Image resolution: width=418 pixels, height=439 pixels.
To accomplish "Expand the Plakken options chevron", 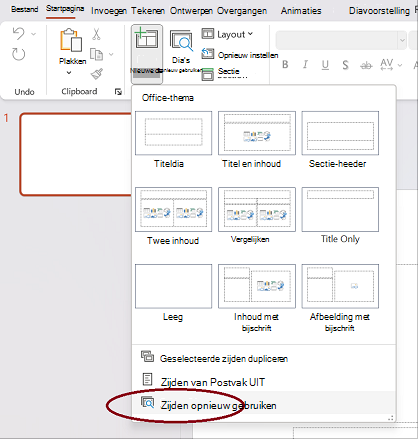I will (69, 73).
